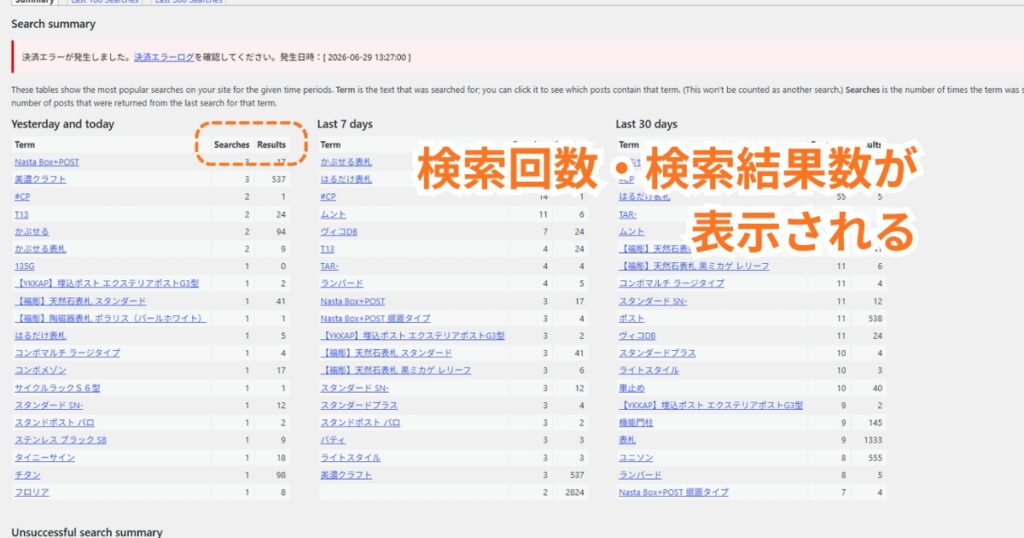1024x538 pixels.
Task: Click ライトスタイル in Last 7 days table
Action: pos(350,458)
